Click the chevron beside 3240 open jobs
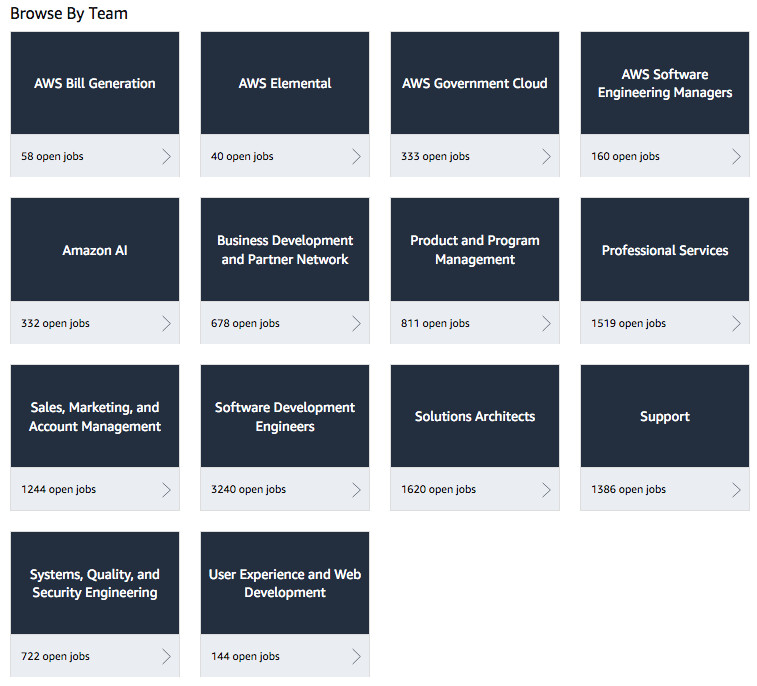 click(356, 490)
